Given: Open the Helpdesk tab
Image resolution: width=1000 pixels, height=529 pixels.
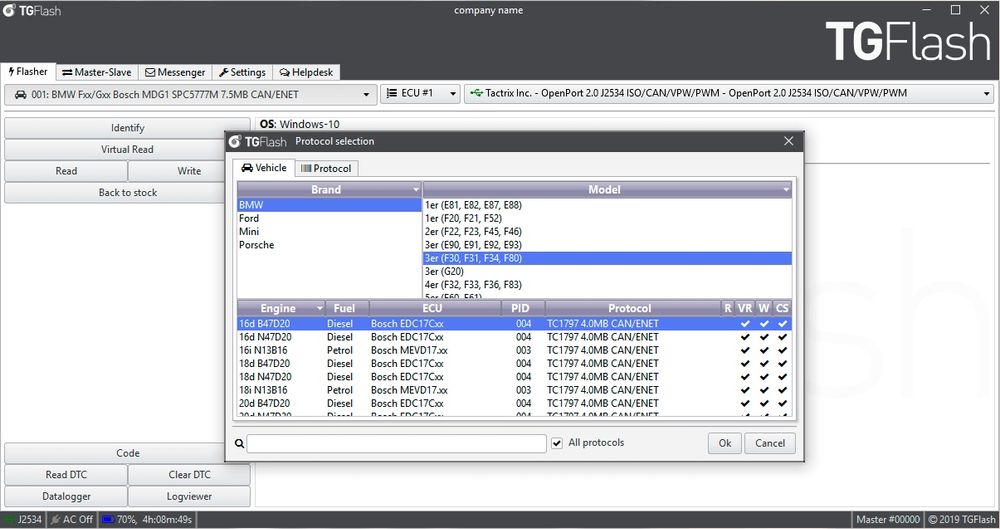Looking at the screenshot, I should point(306,72).
